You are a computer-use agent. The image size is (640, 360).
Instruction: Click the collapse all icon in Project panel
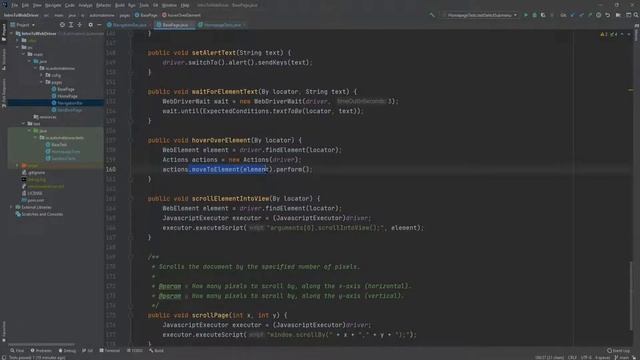point(80,25)
